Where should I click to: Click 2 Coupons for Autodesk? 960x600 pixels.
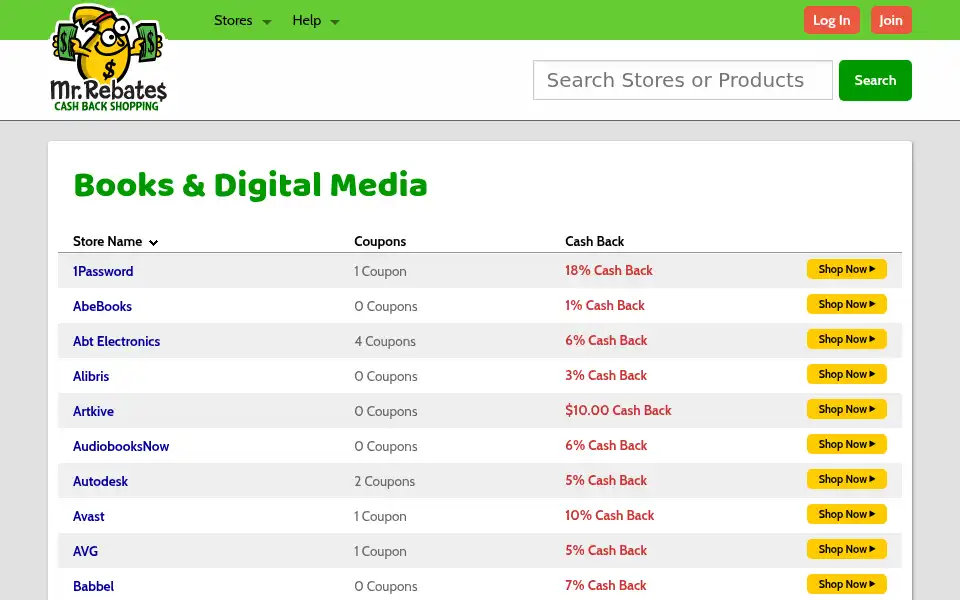(x=384, y=481)
